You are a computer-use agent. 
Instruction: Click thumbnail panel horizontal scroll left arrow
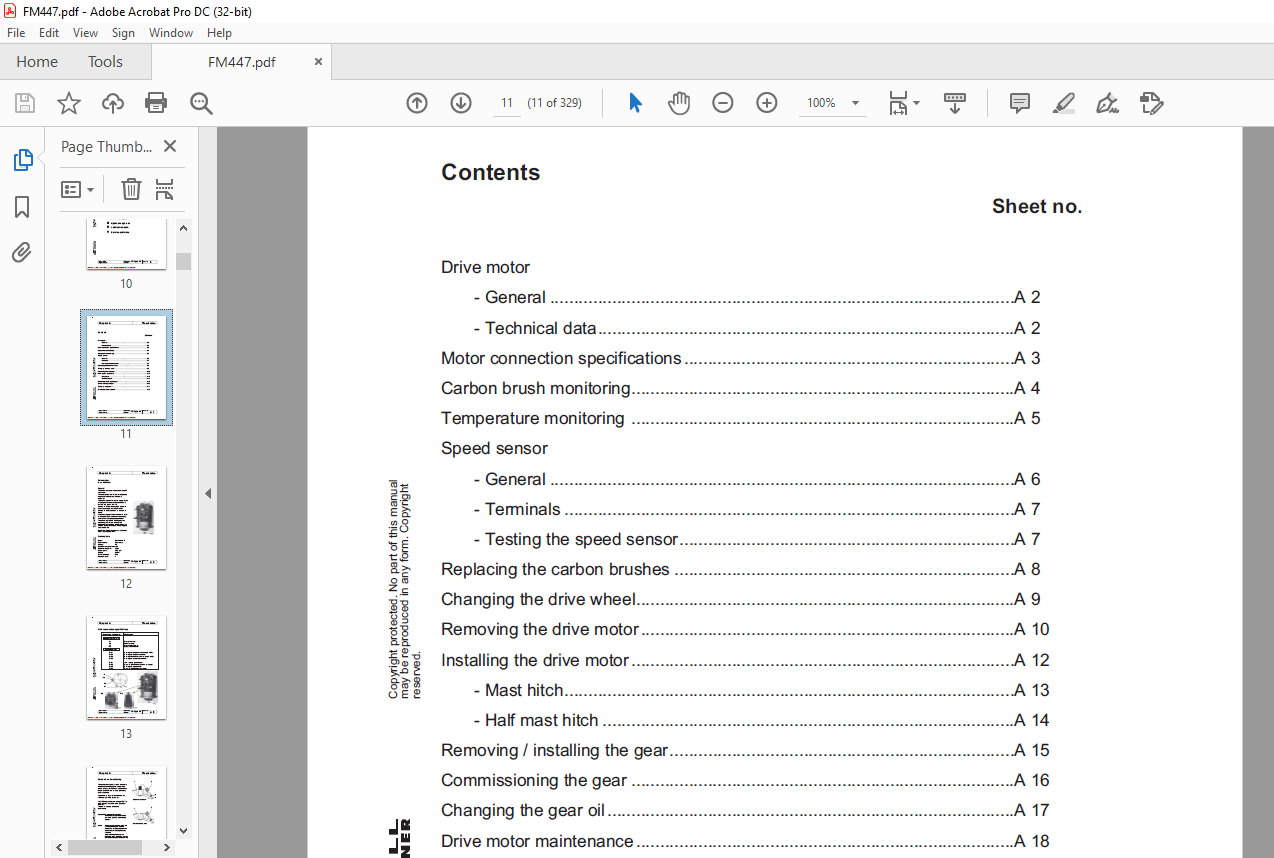(x=61, y=847)
